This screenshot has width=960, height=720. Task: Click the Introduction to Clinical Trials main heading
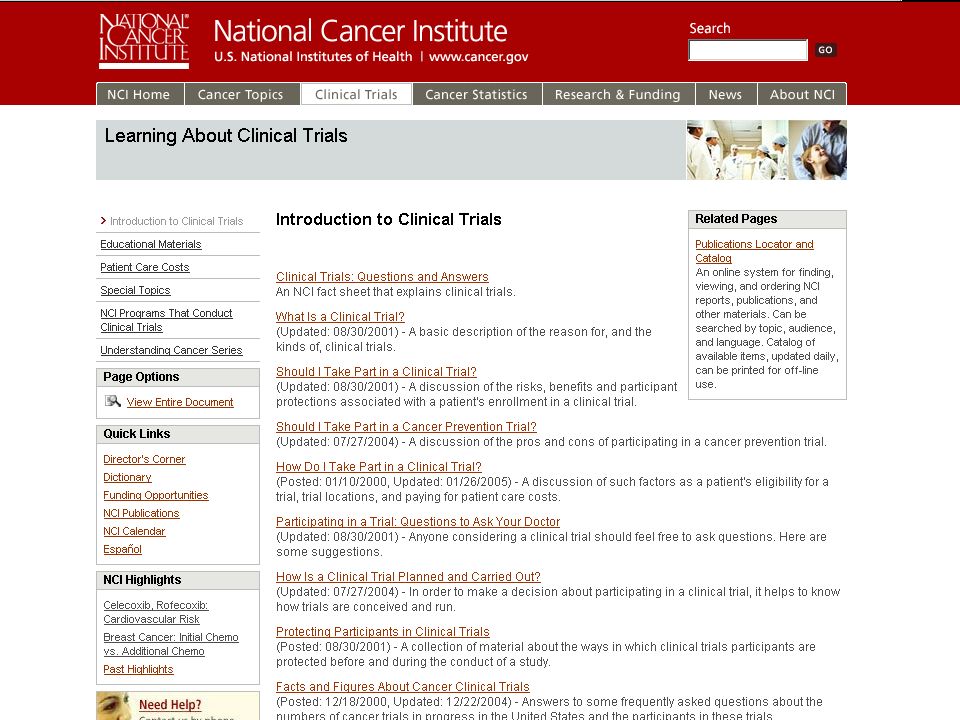tap(388, 219)
